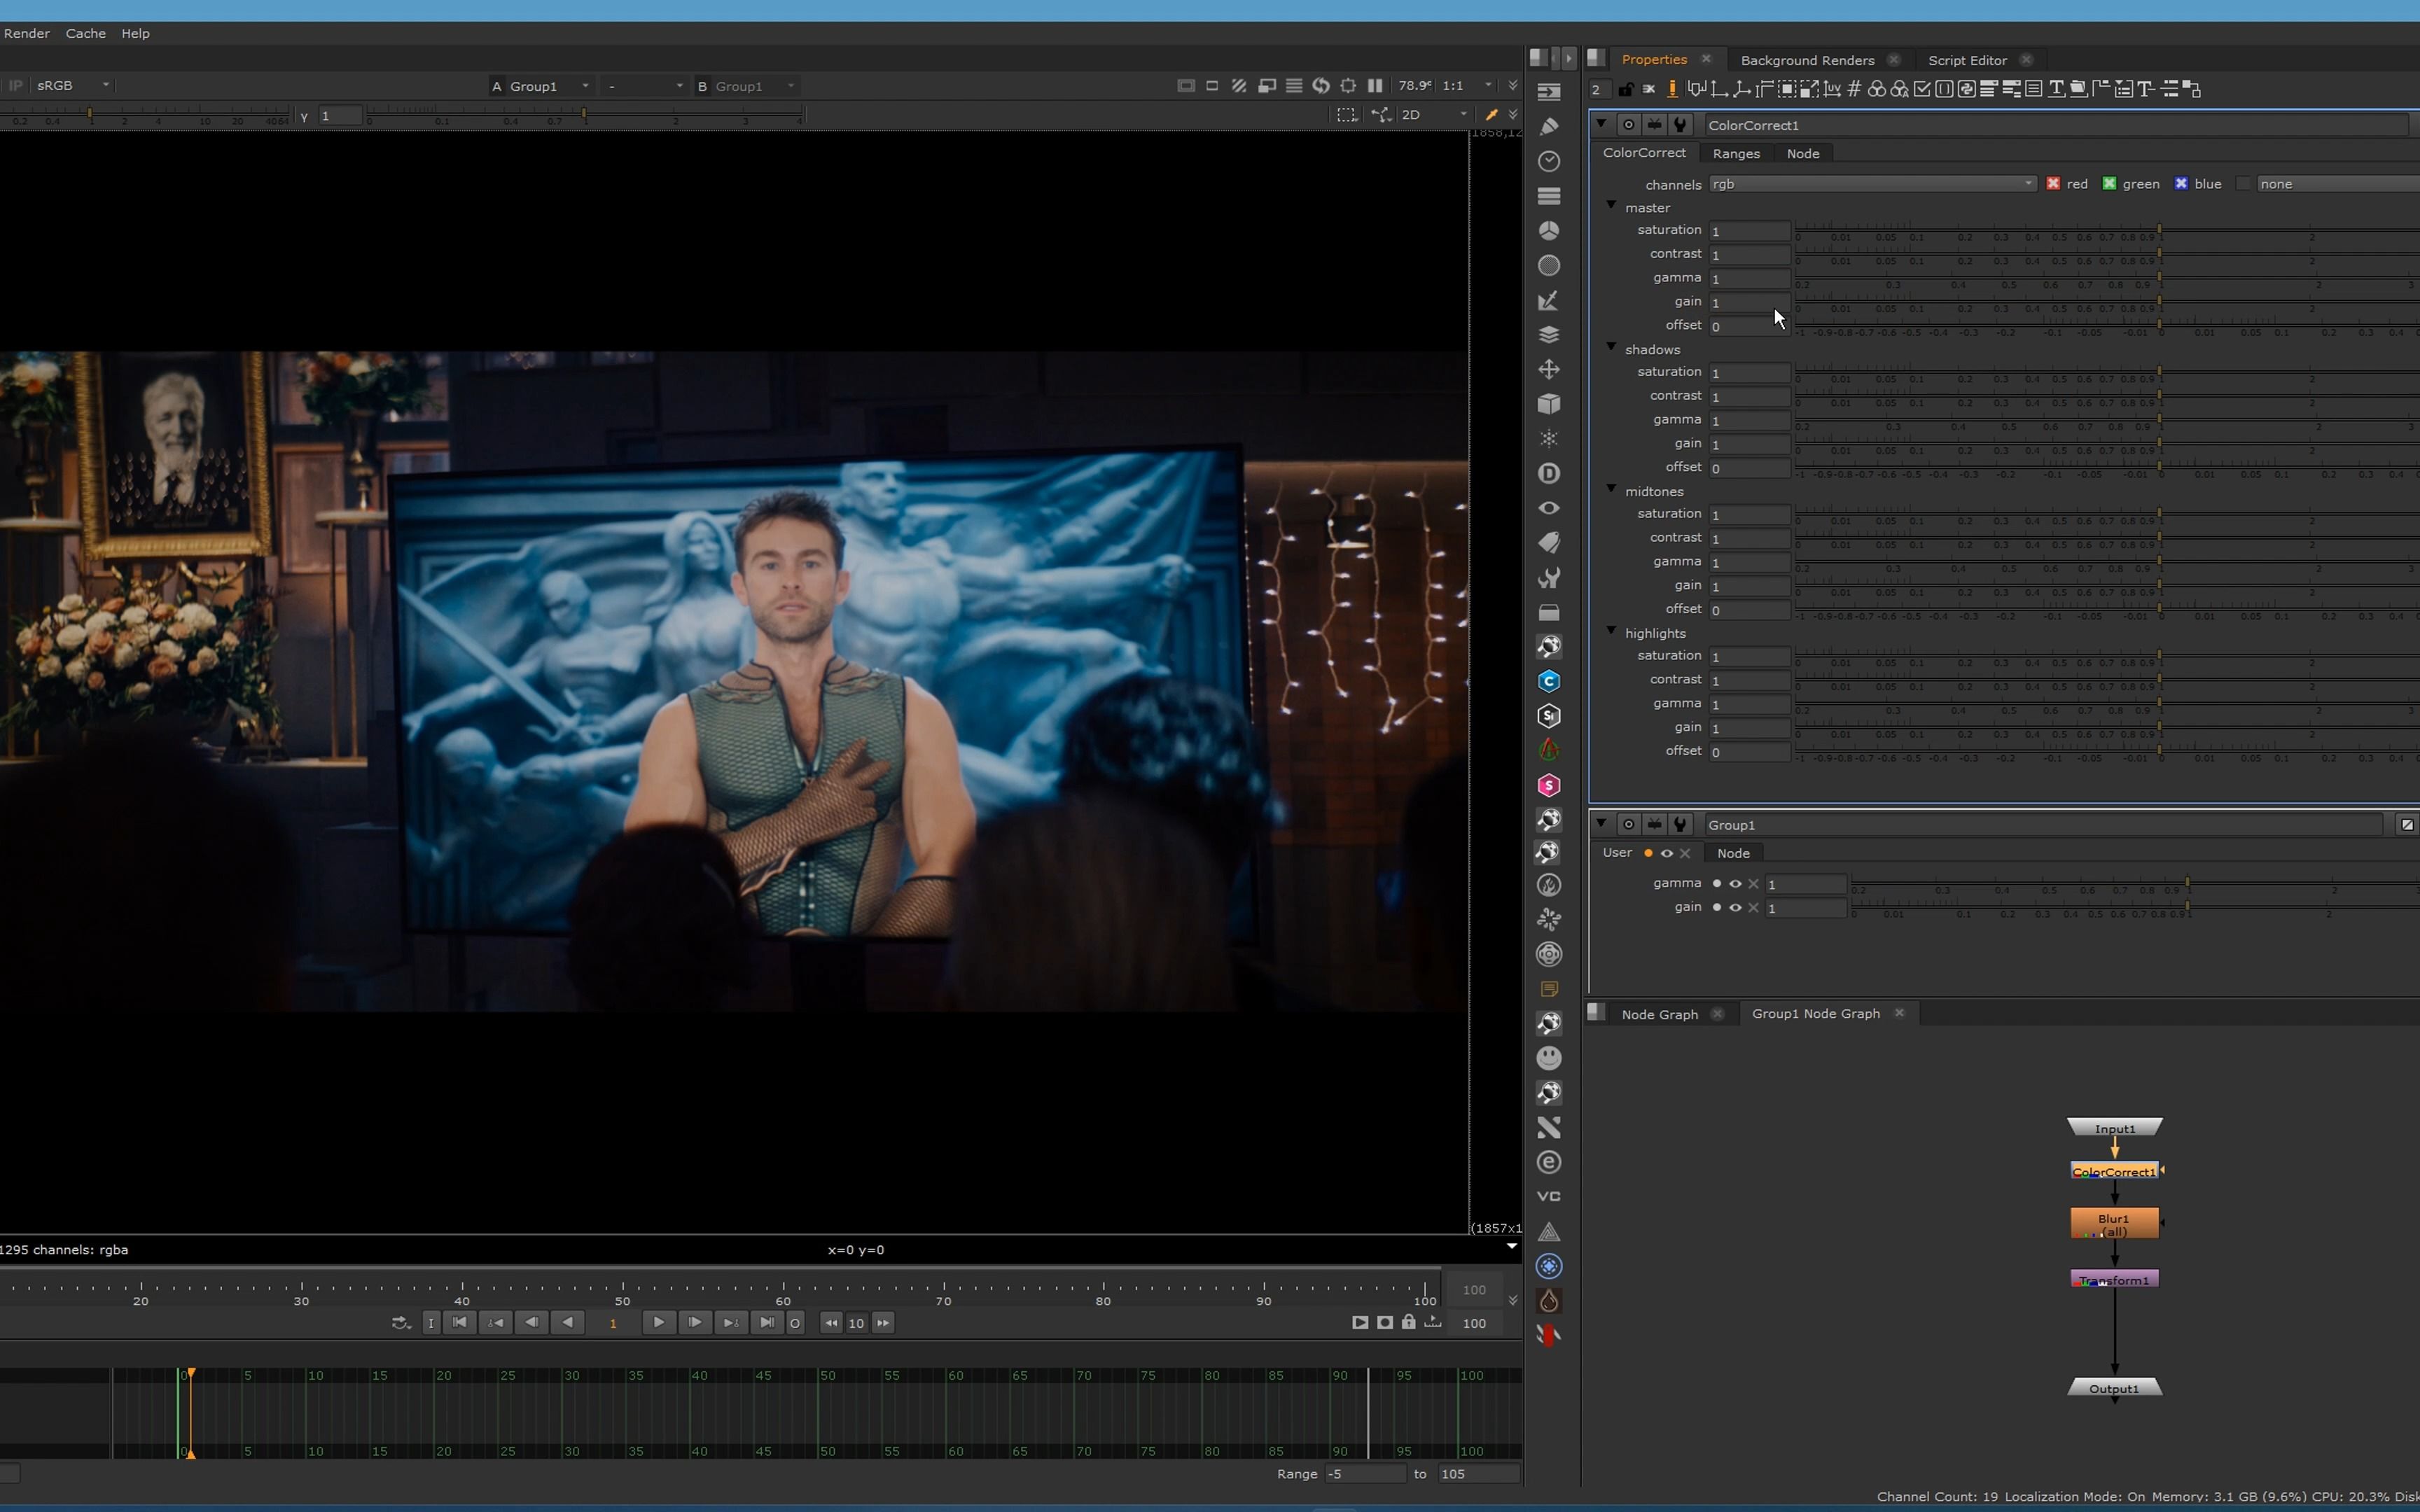
Task: Open the Cache menu
Action: pyautogui.click(x=85, y=33)
